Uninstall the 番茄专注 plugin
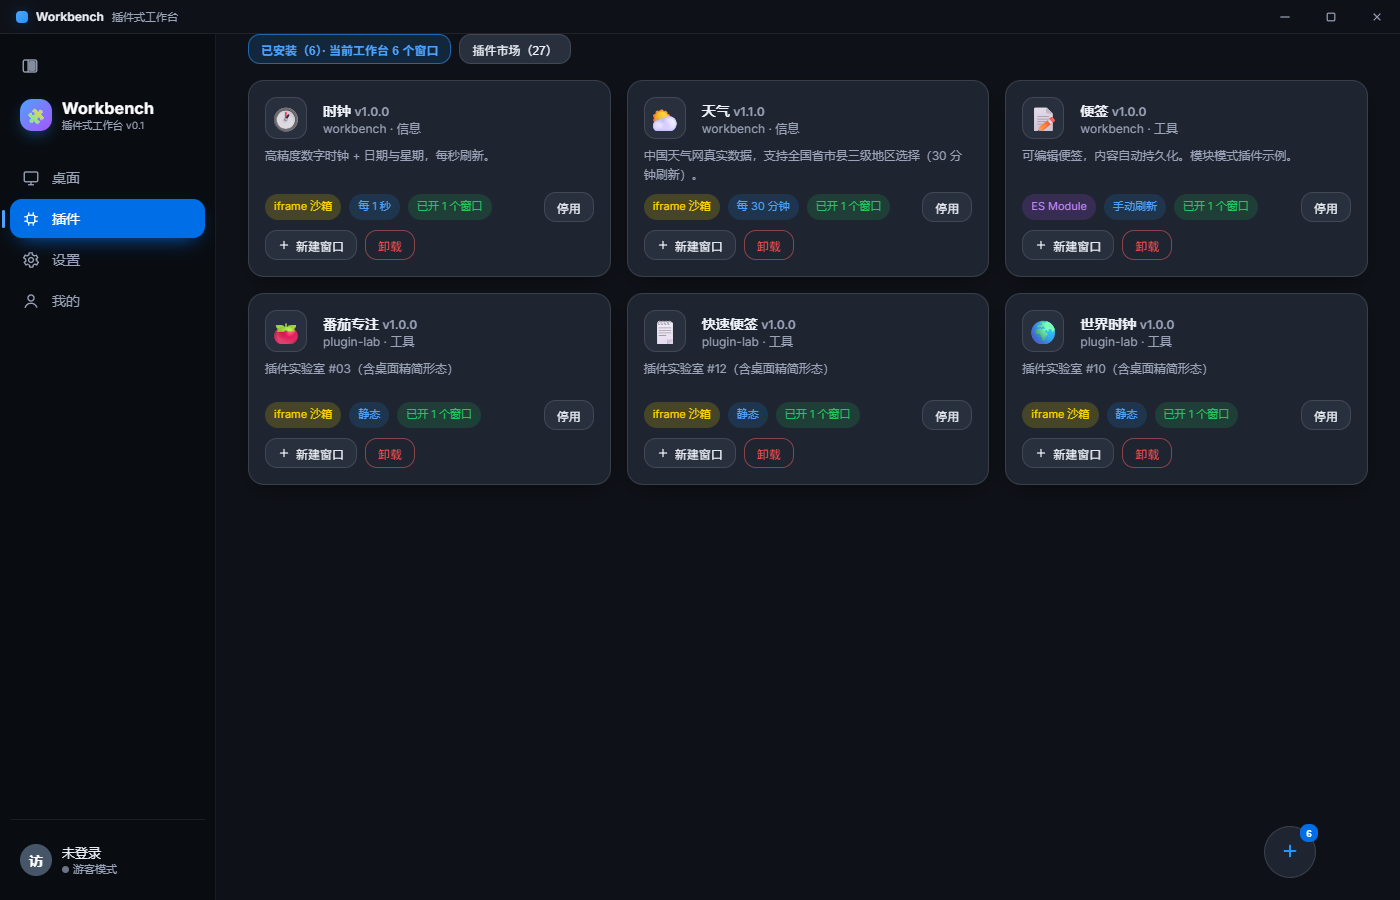Viewport: 1400px width, 900px height. click(x=390, y=454)
